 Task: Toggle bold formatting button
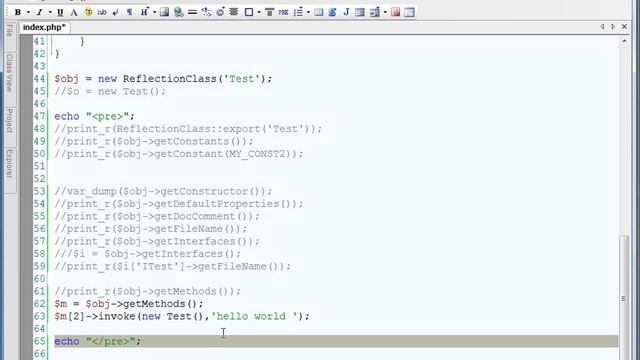[x=18, y=12]
